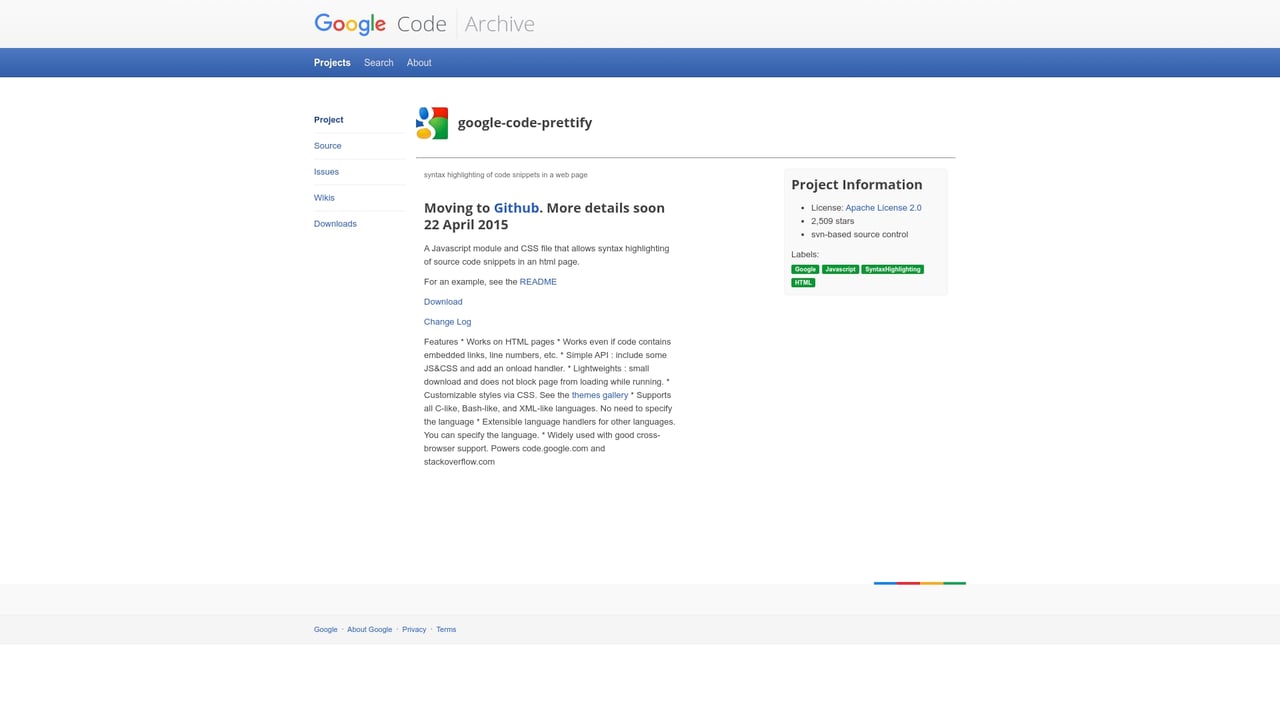Screen dimensions: 1280x720
Task: Open the Search navigation item
Action: click(378, 62)
